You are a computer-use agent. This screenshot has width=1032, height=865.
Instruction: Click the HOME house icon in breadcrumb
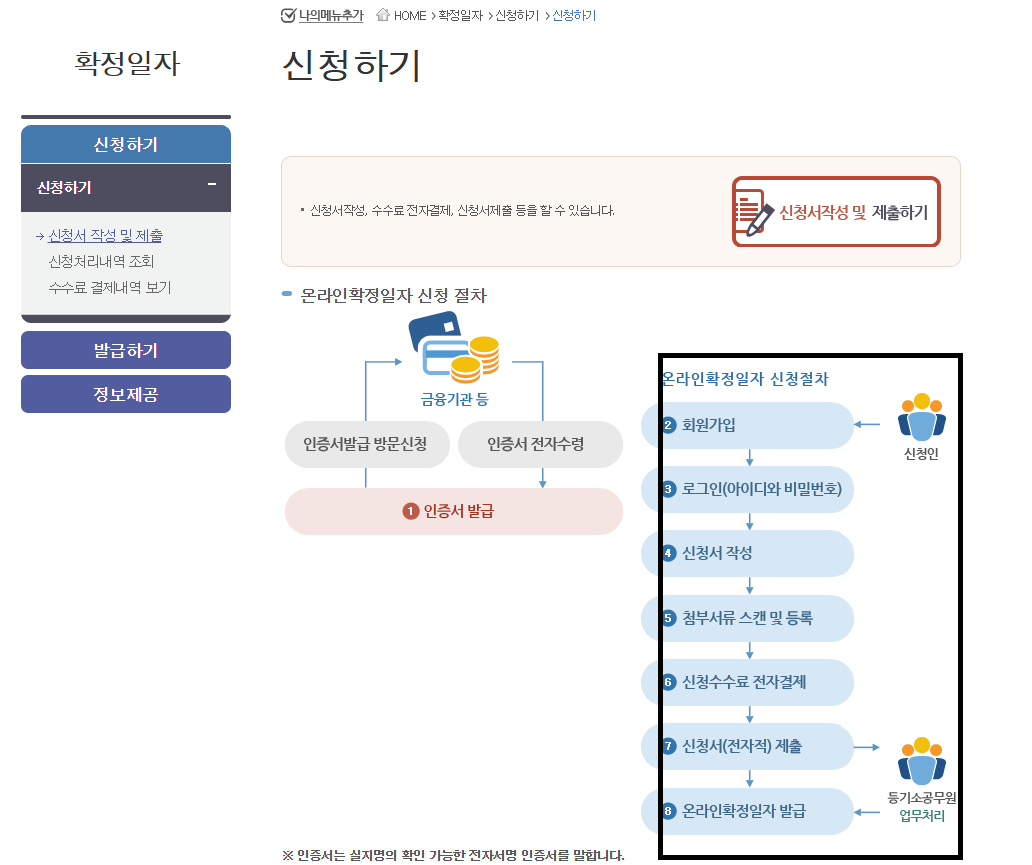(x=382, y=14)
